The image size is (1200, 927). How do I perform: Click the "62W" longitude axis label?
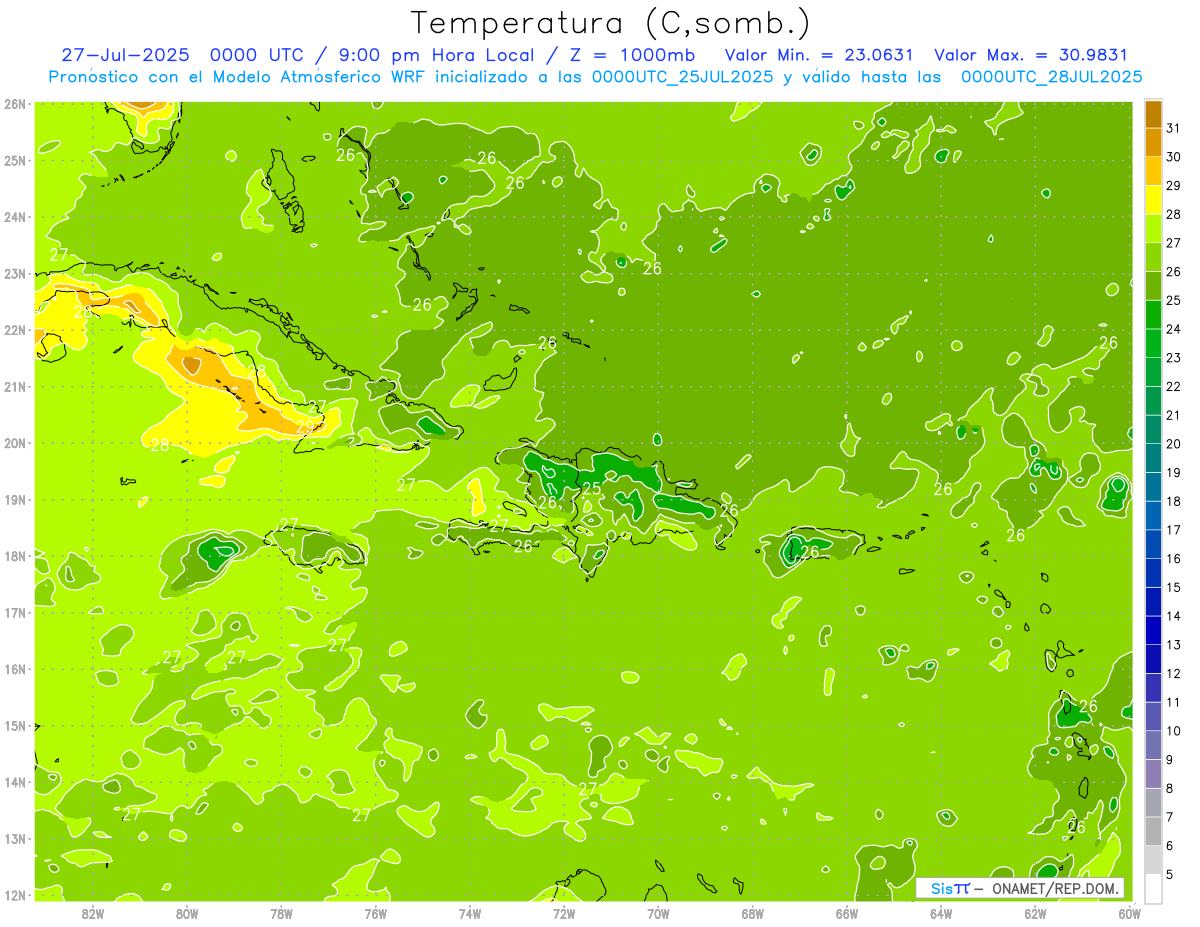coord(1035,912)
